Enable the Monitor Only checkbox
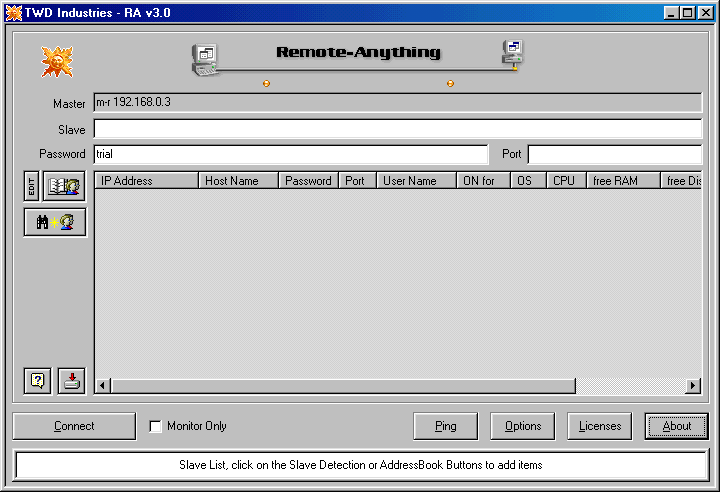Viewport: 720px width, 492px height. (x=155, y=426)
